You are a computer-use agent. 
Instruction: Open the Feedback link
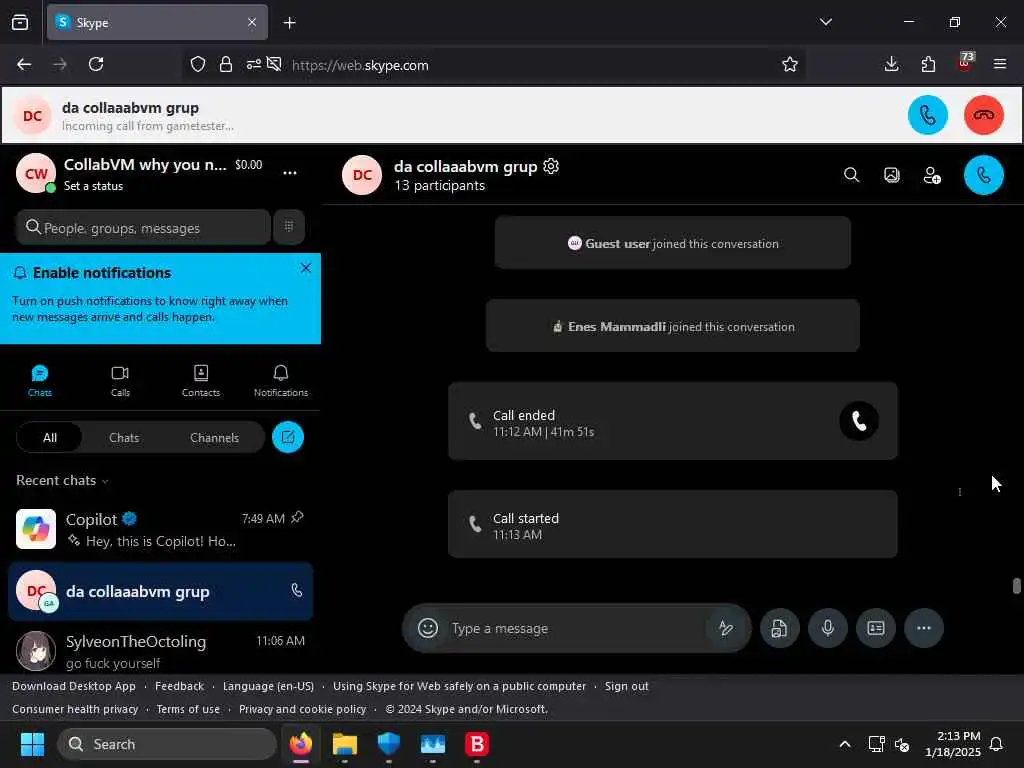point(180,686)
